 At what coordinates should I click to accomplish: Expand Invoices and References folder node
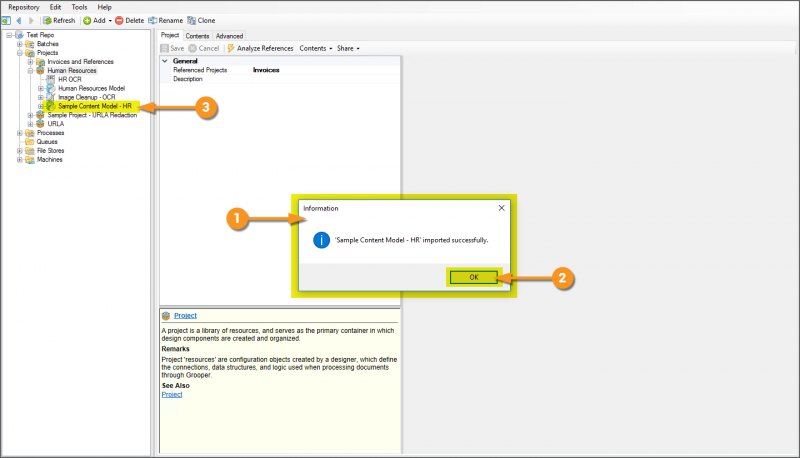(30, 62)
